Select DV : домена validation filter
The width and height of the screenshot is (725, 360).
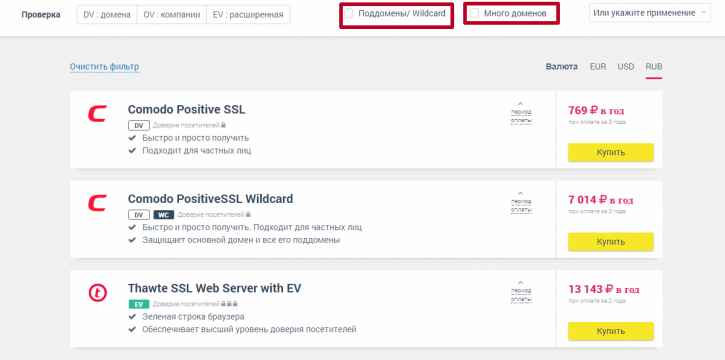click(x=107, y=15)
